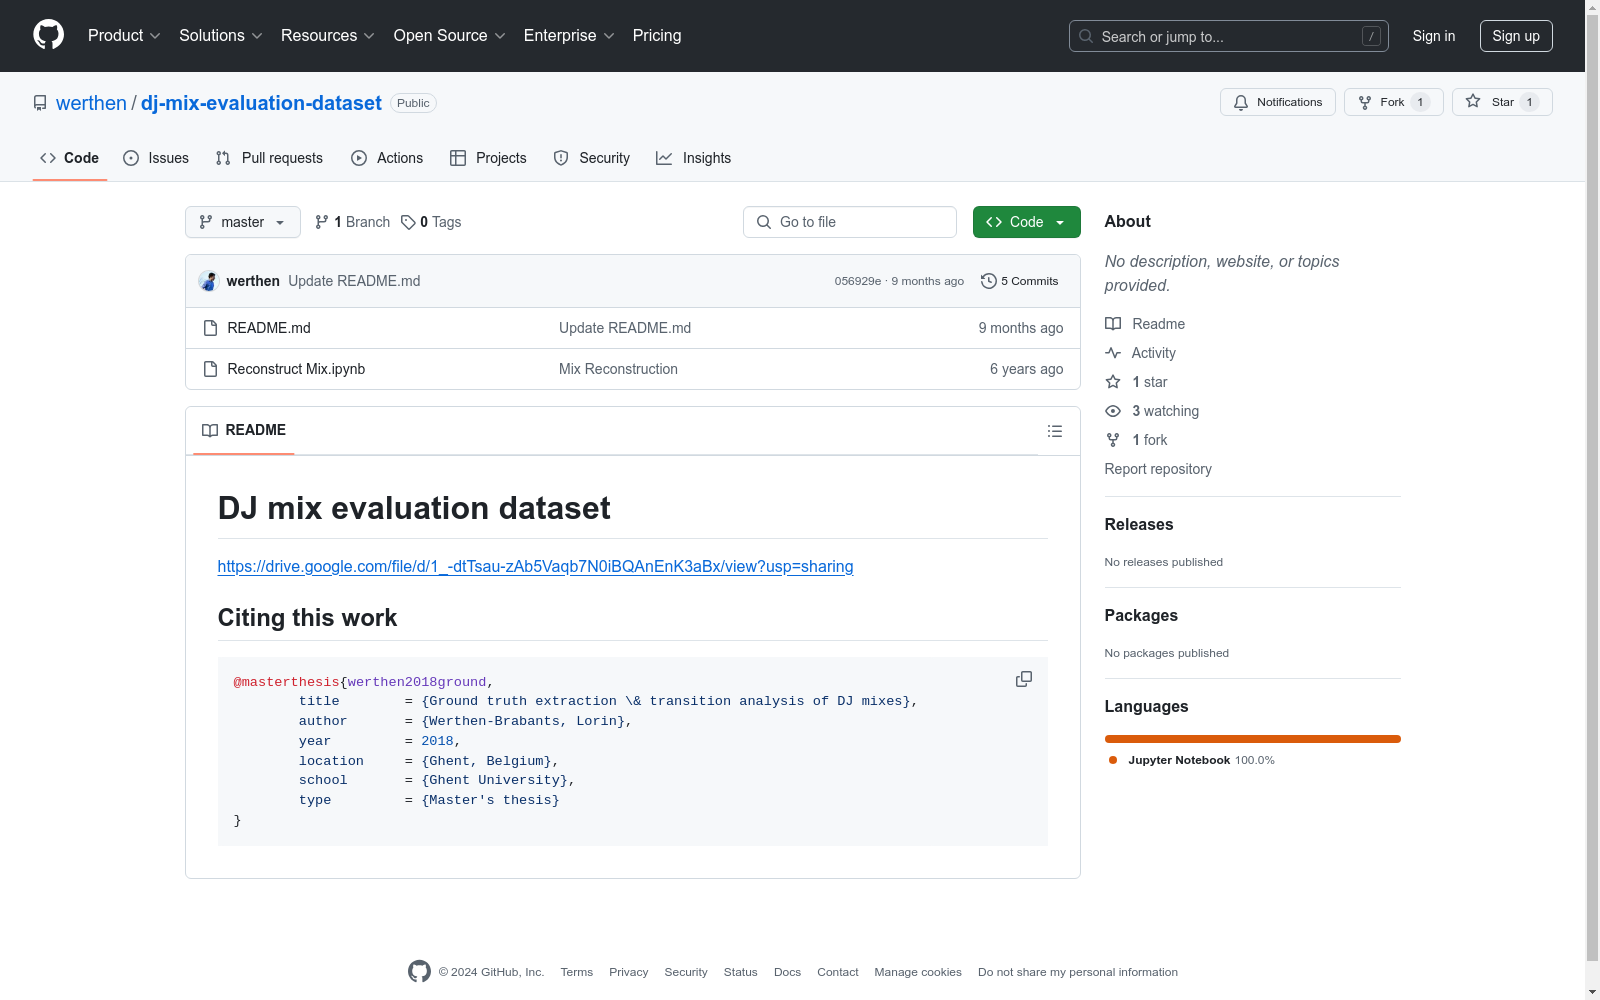This screenshot has width=1600, height=1000.
Task: Open the Mix Reconstruction commit message
Action: pyautogui.click(x=618, y=369)
